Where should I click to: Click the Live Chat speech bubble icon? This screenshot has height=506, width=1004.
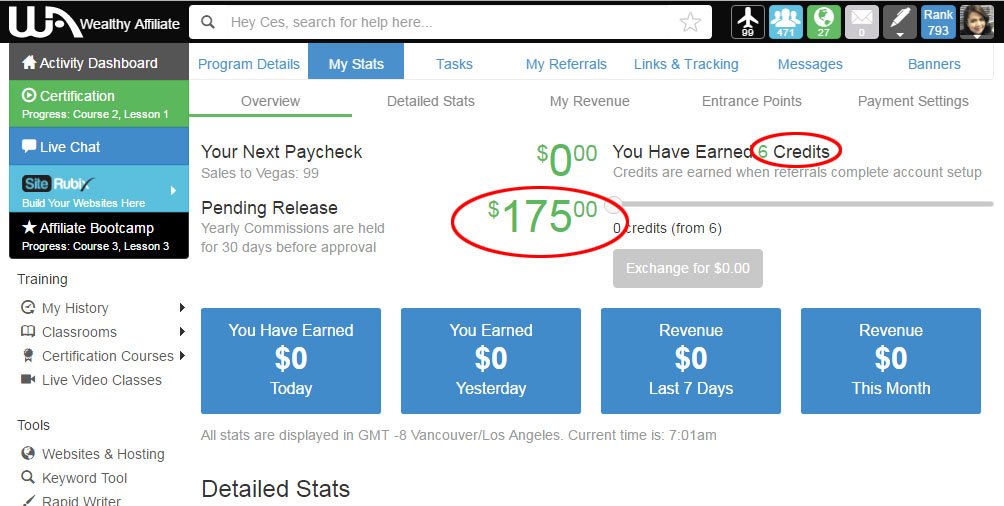coord(29,146)
